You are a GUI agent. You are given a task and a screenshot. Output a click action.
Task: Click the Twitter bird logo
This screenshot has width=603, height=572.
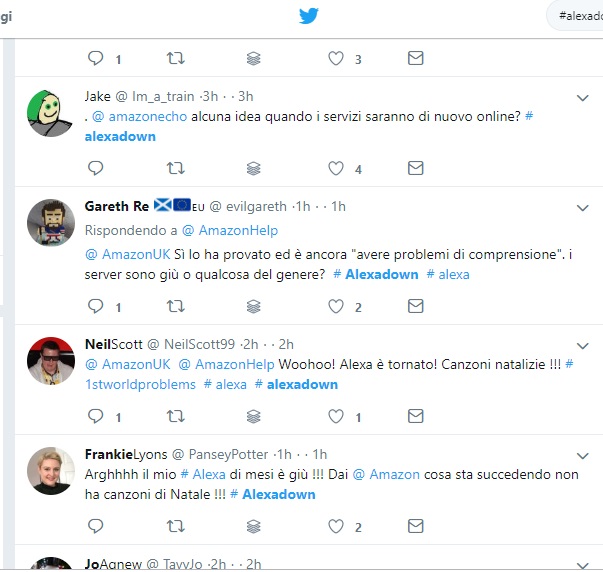(x=309, y=16)
